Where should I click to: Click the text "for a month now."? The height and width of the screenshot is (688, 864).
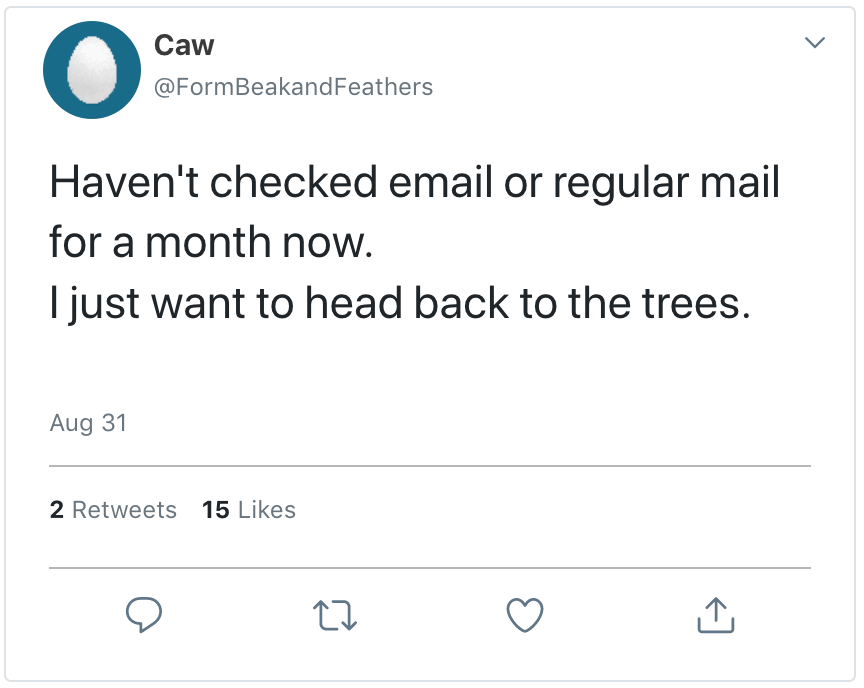210,244
